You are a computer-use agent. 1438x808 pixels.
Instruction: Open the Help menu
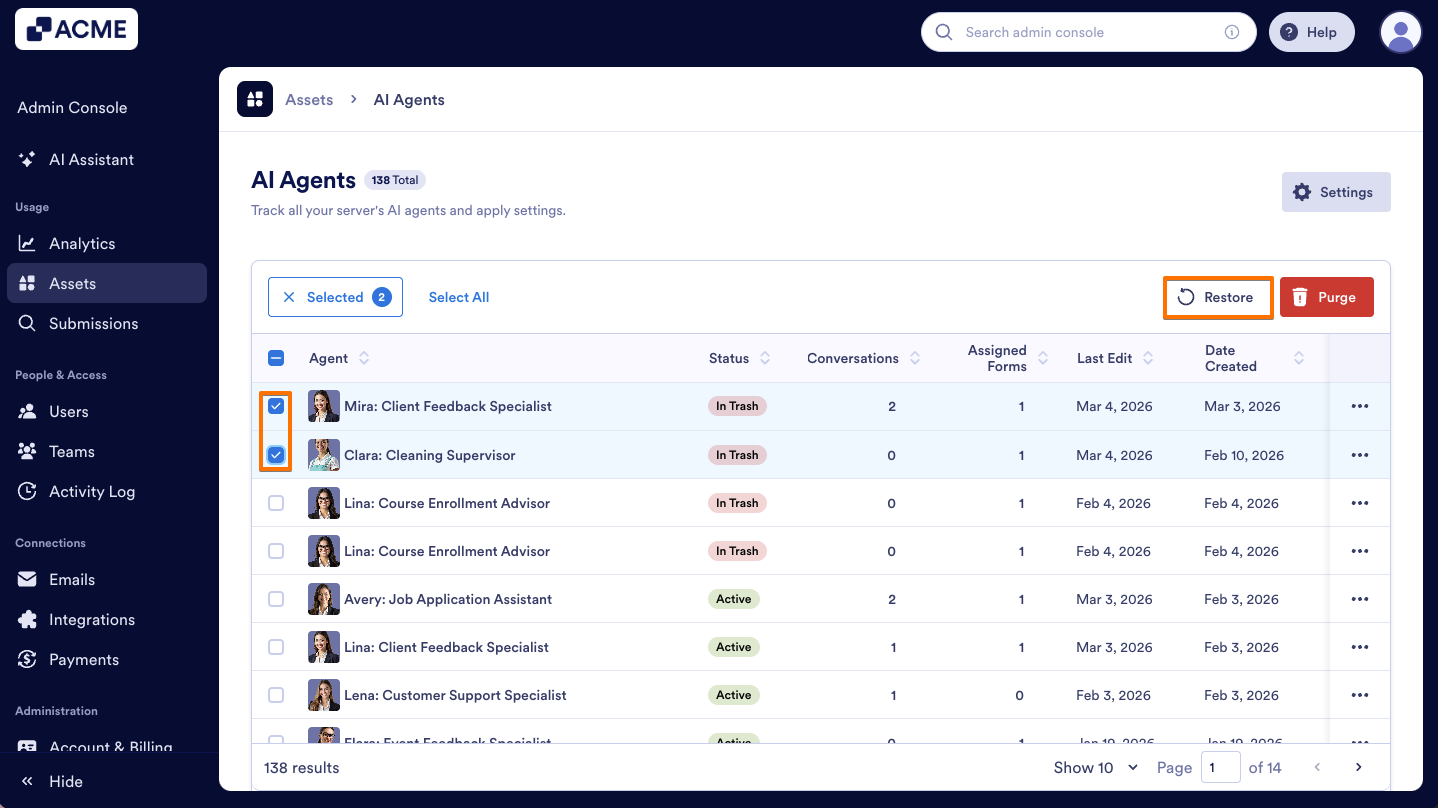pyautogui.click(x=1311, y=31)
